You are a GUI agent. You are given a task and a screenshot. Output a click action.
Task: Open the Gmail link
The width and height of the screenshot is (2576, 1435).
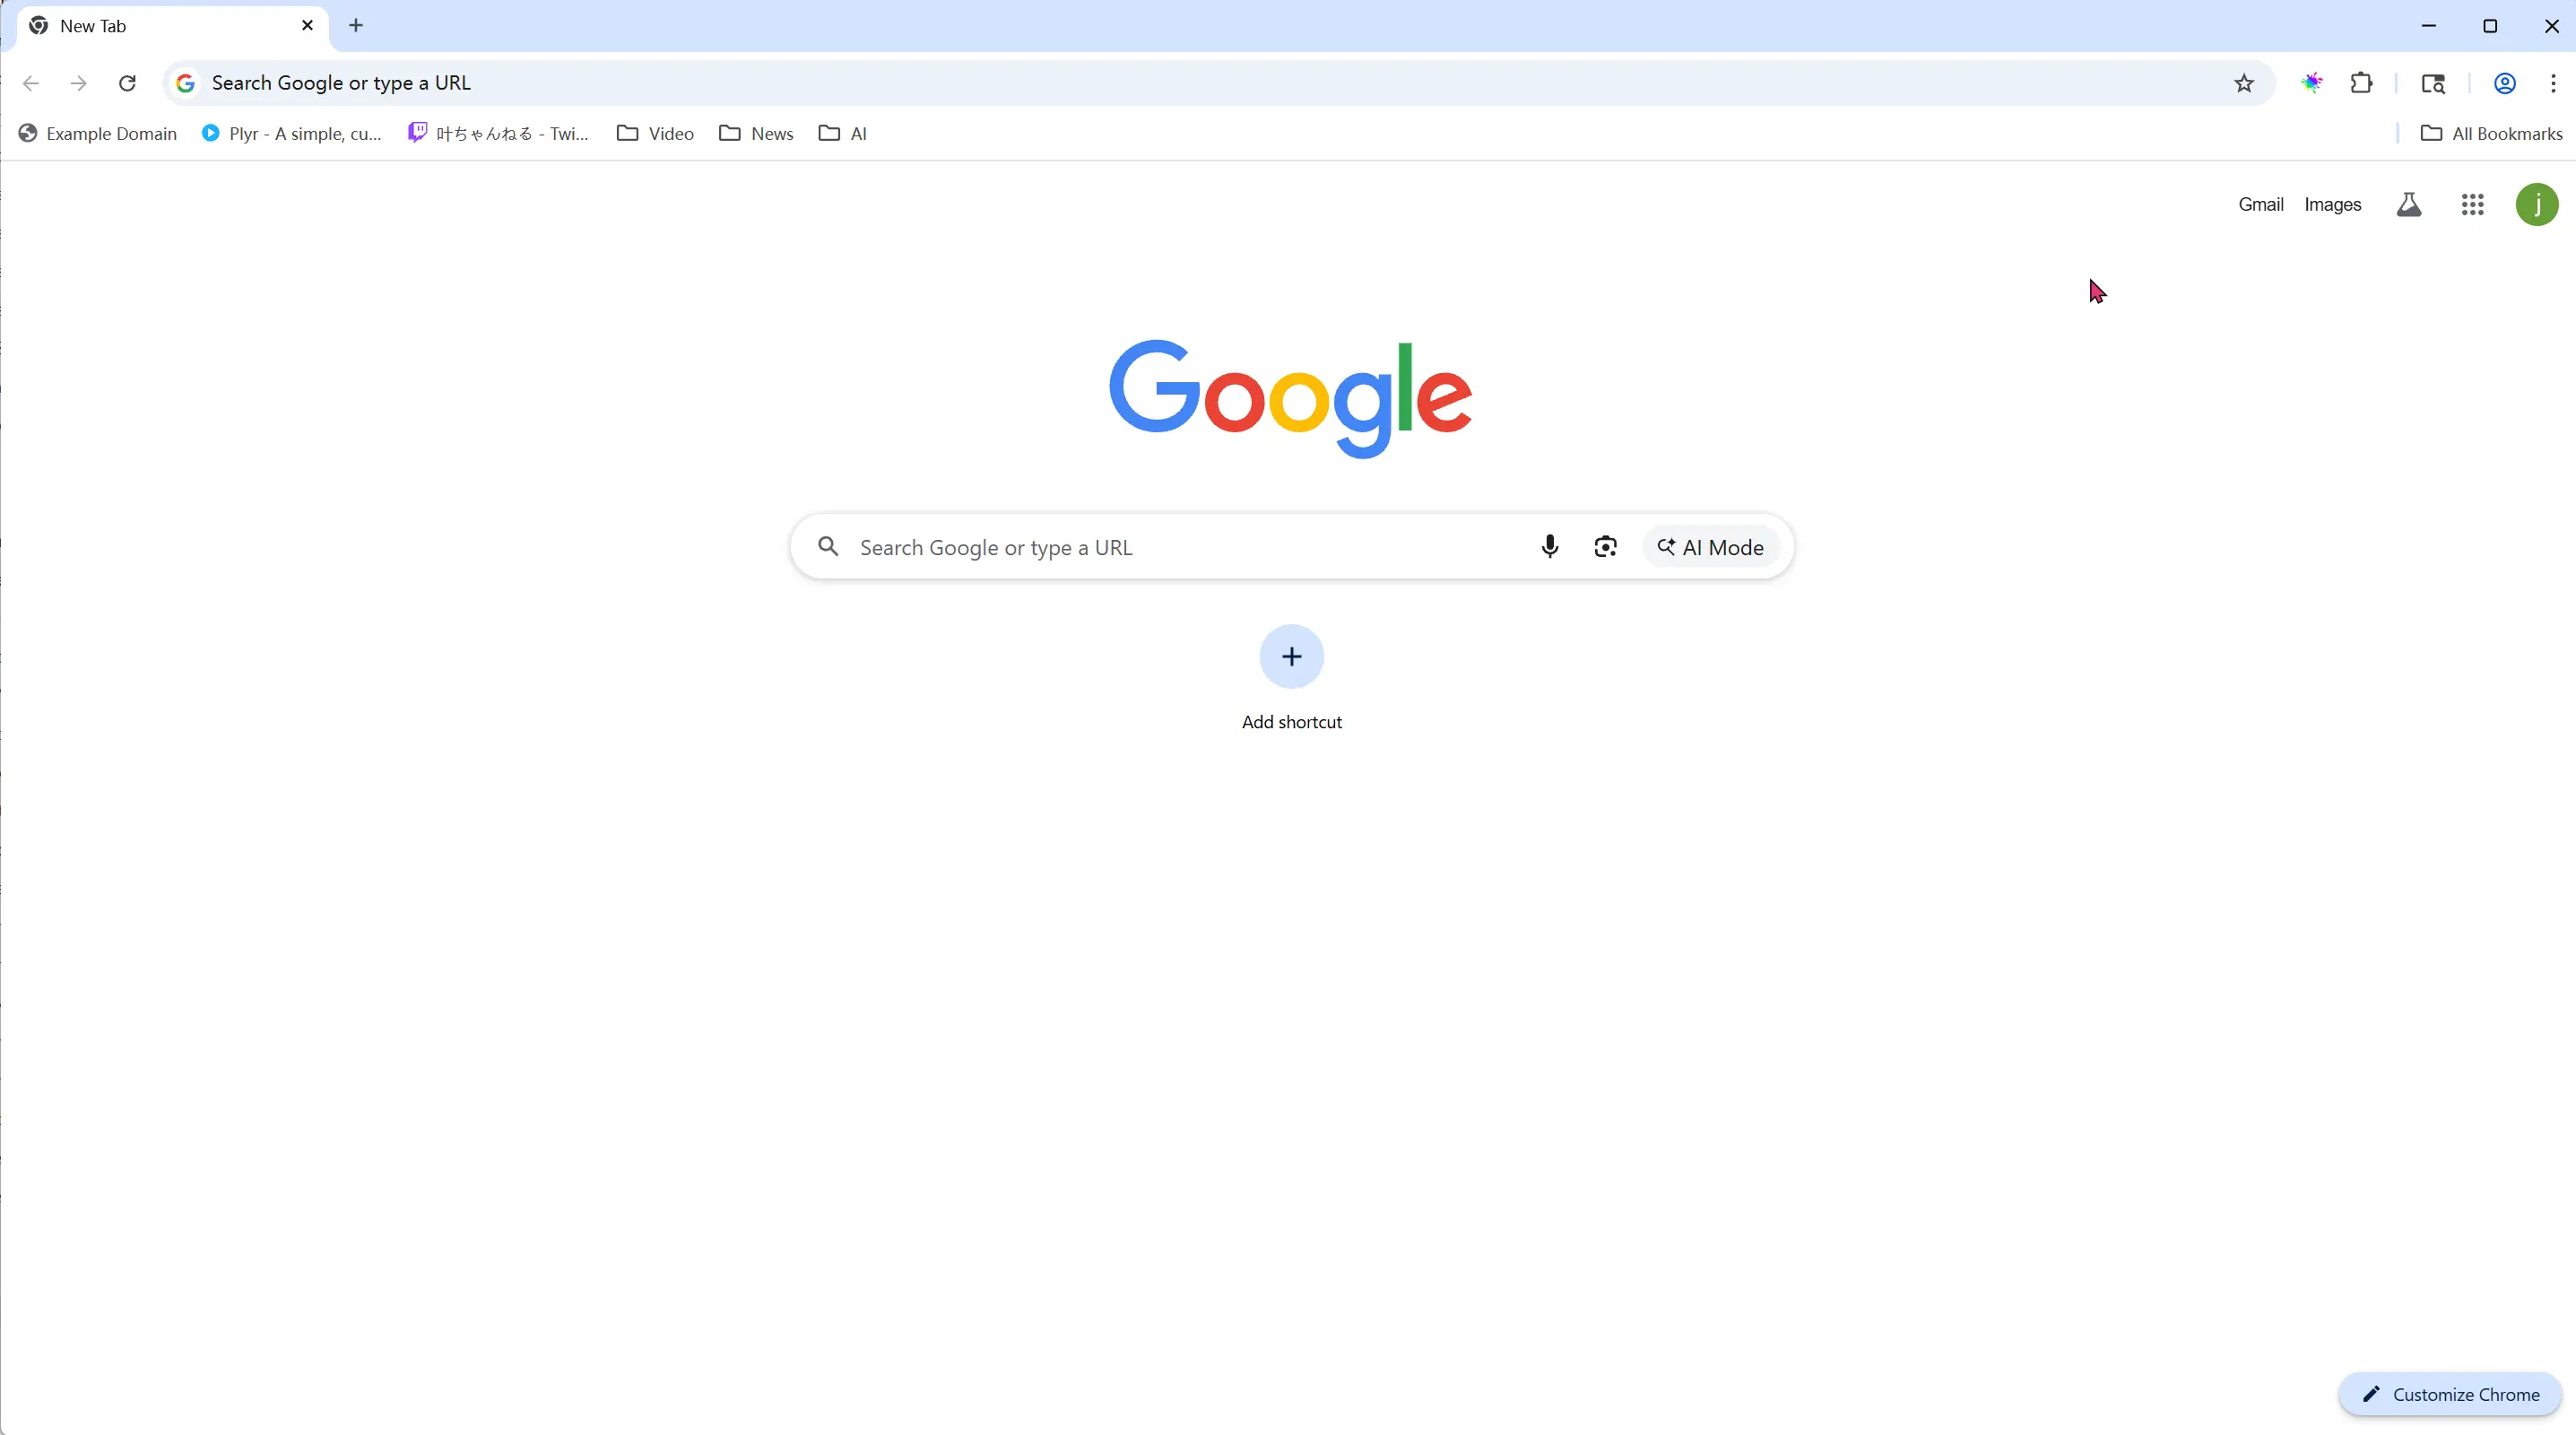coord(2261,205)
